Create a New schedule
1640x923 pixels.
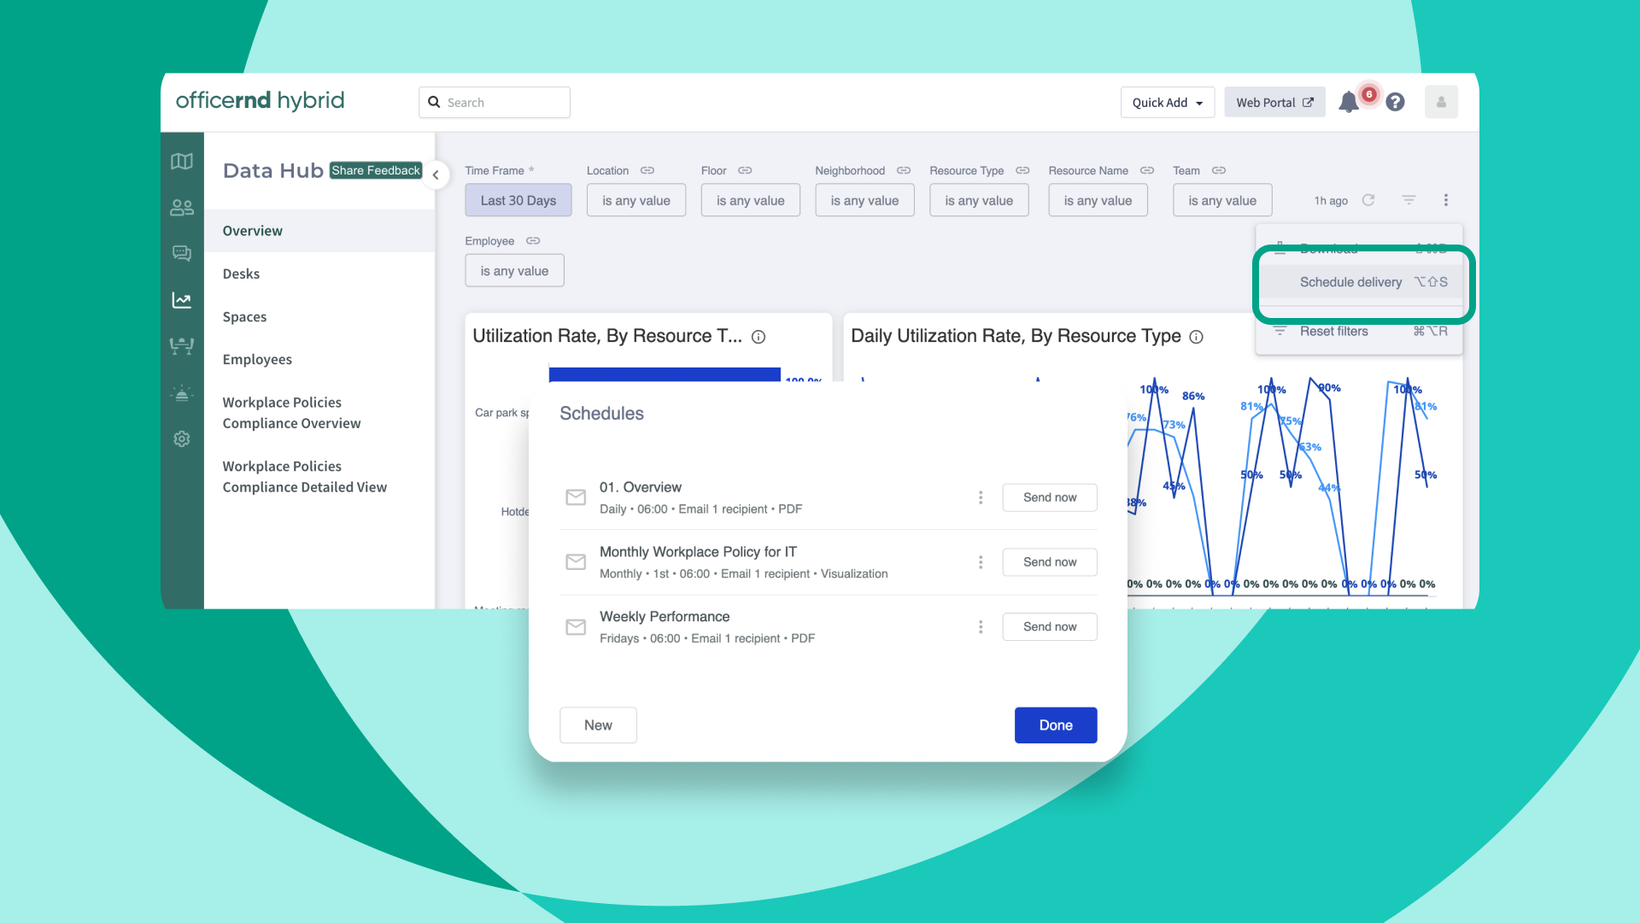[x=598, y=725]
